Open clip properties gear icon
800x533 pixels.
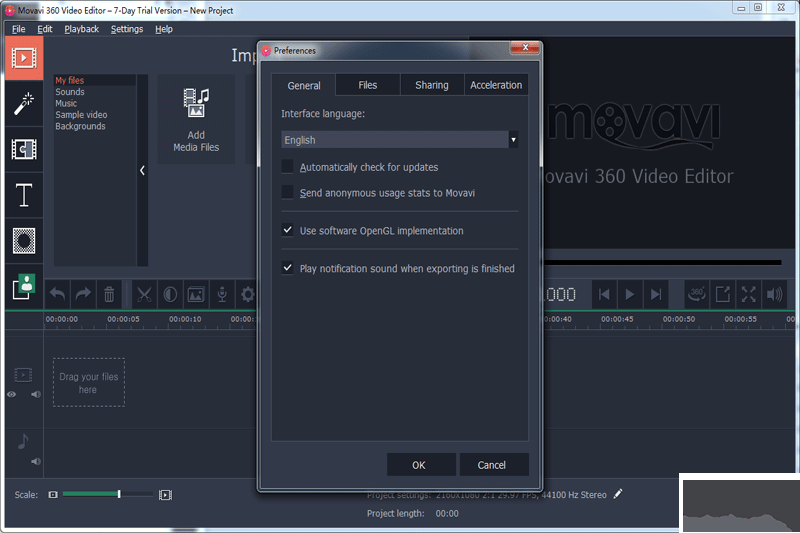point(247,294)
